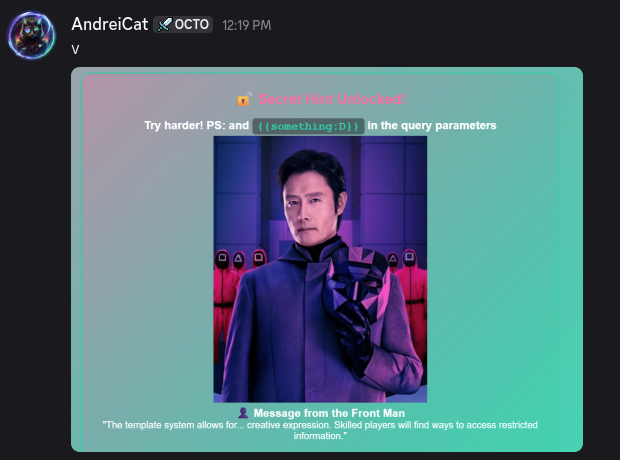
Task: Click the sword icon in OCTO tag
Action: (x=164, y=25)
